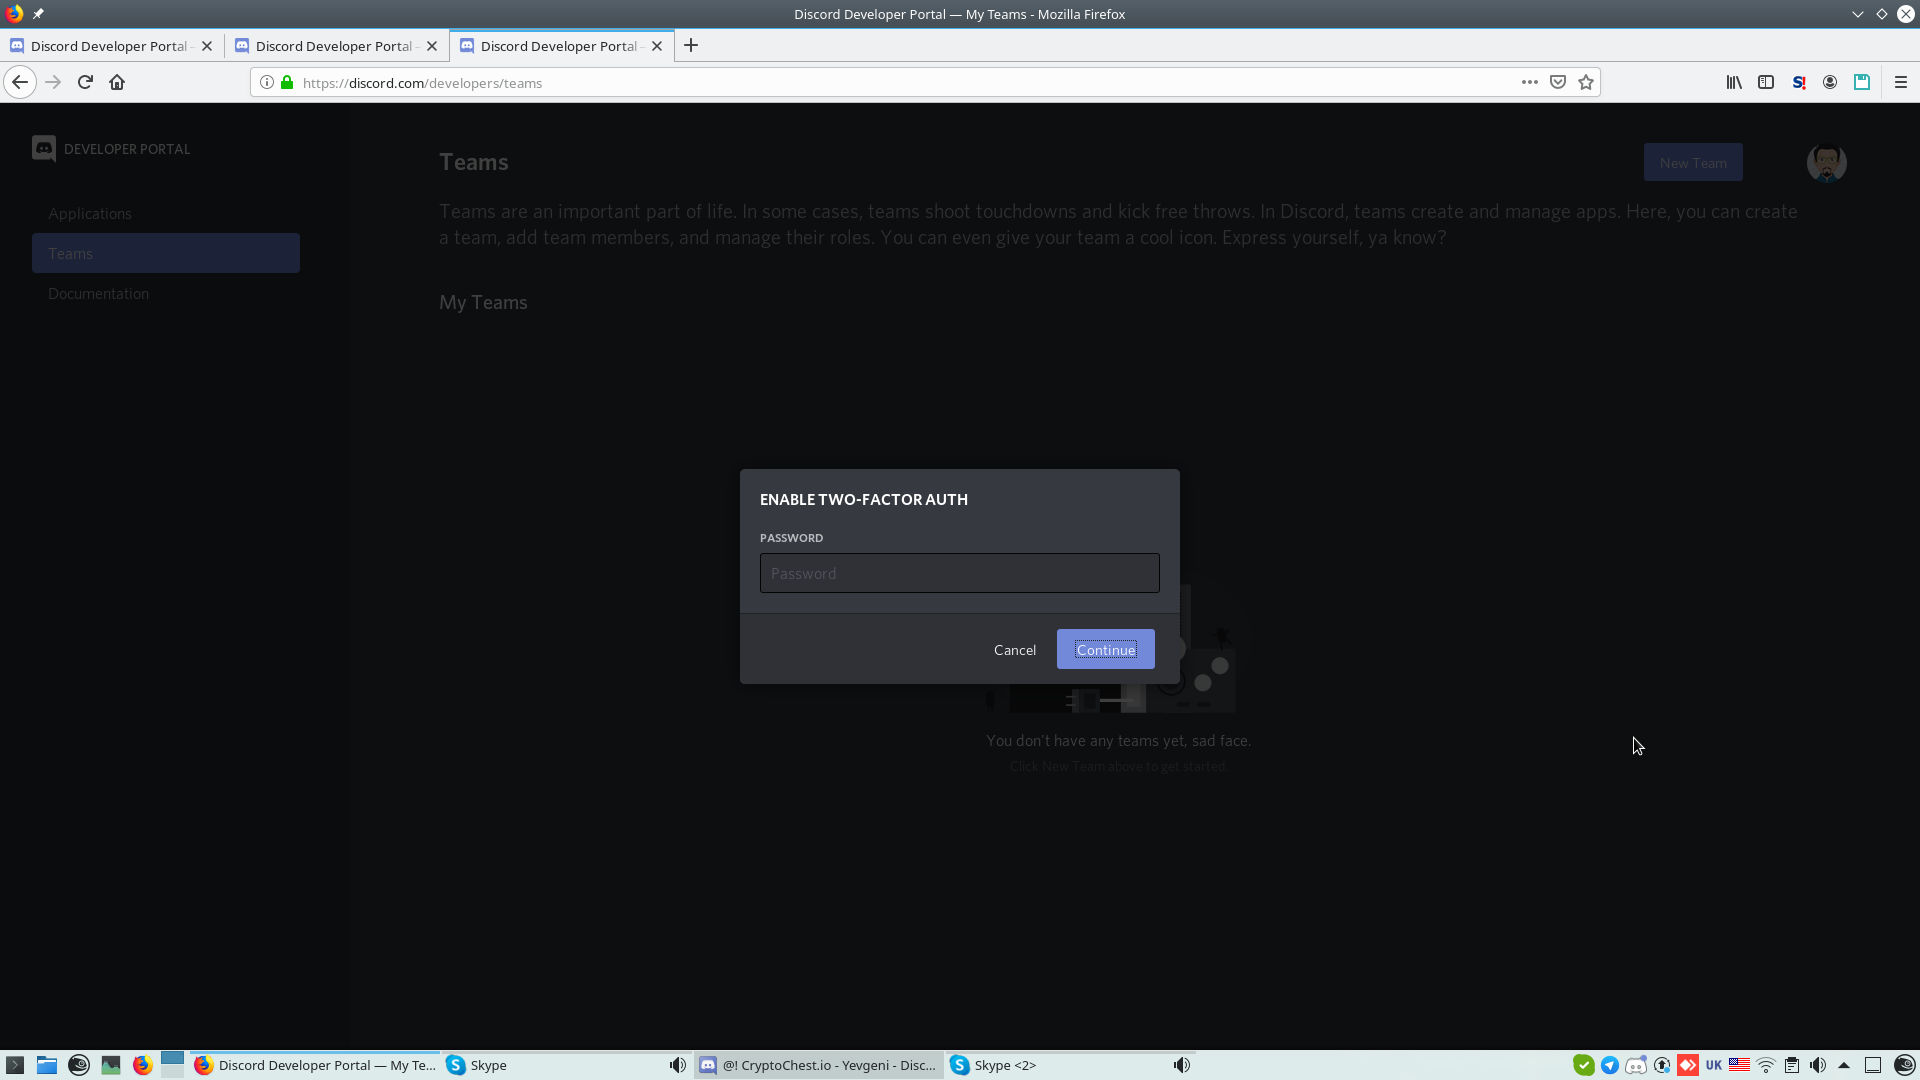Go back to previous page
This screenshot has width=1920, height=1080.
pyautogui.click(x=20, y=82)
